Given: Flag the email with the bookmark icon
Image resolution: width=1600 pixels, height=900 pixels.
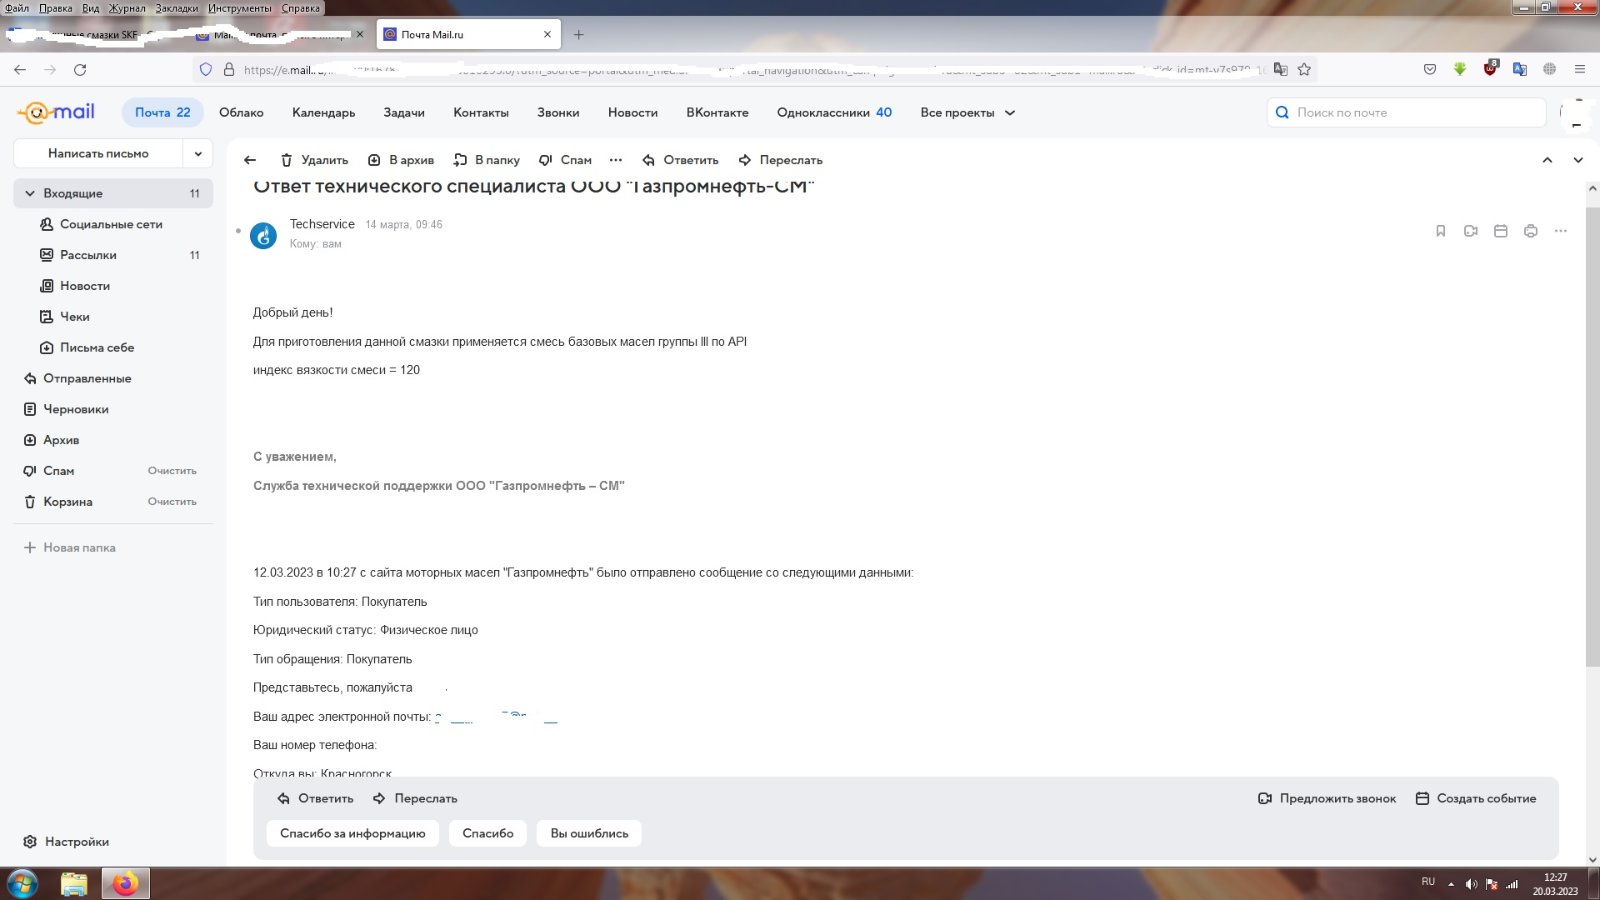Looking at the screenshot, I should pyautogui.click(x=1440, y=231).
